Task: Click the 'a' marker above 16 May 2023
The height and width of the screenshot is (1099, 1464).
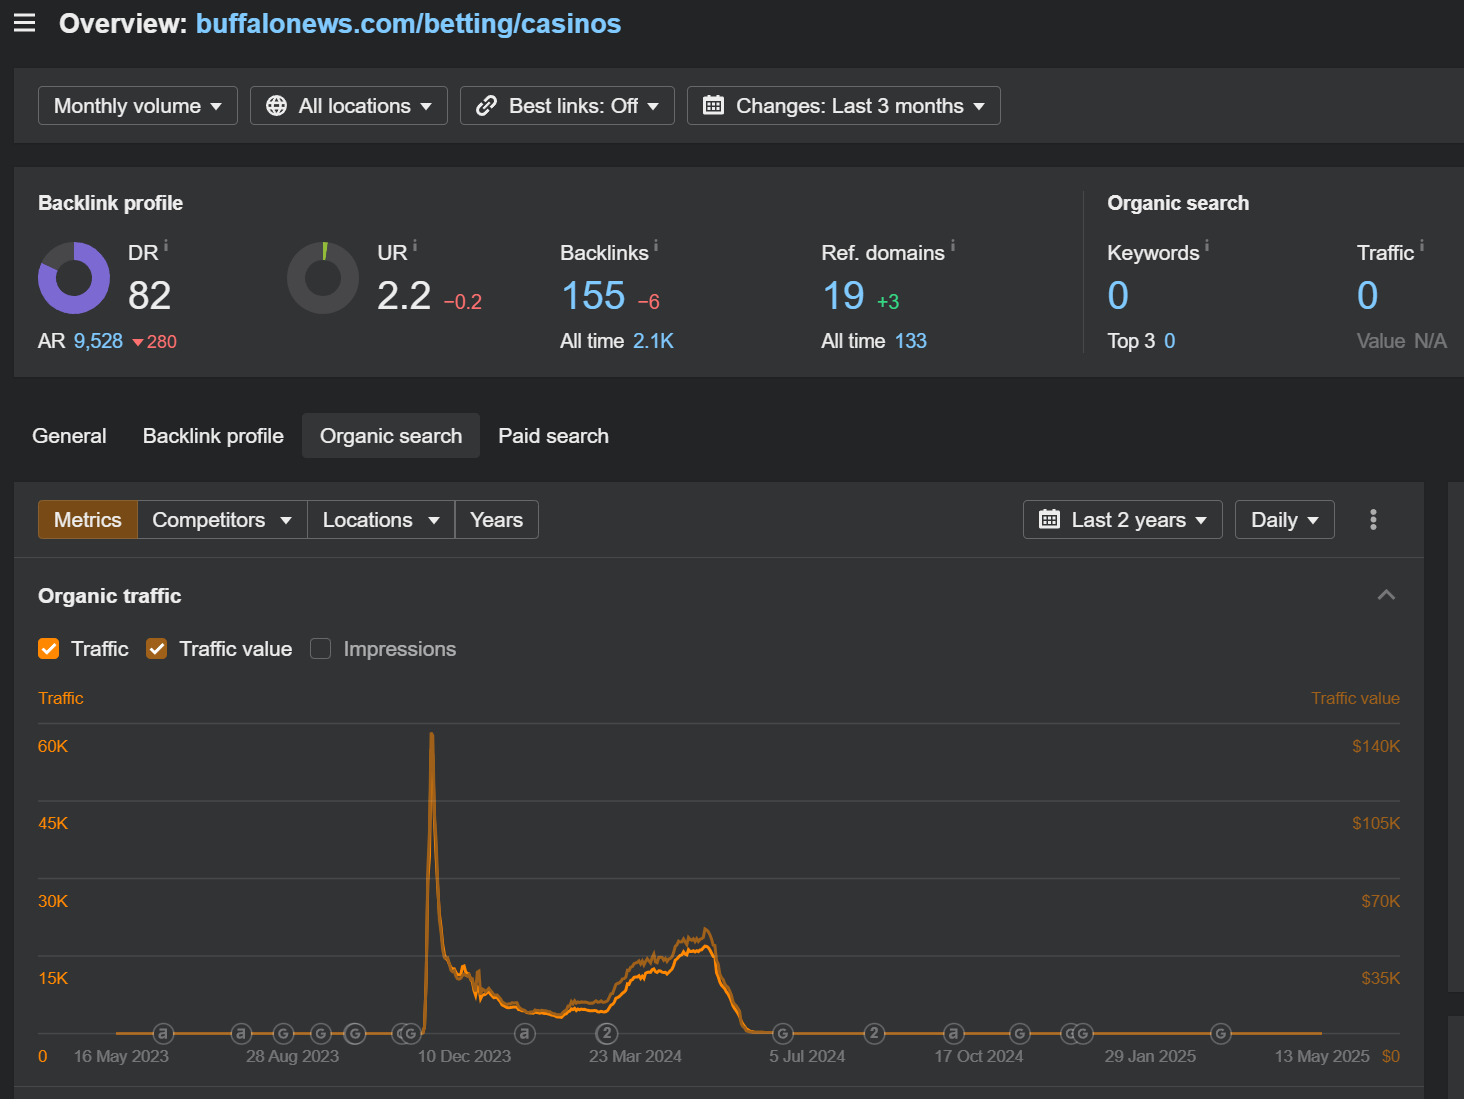Action: [163, 1033]
